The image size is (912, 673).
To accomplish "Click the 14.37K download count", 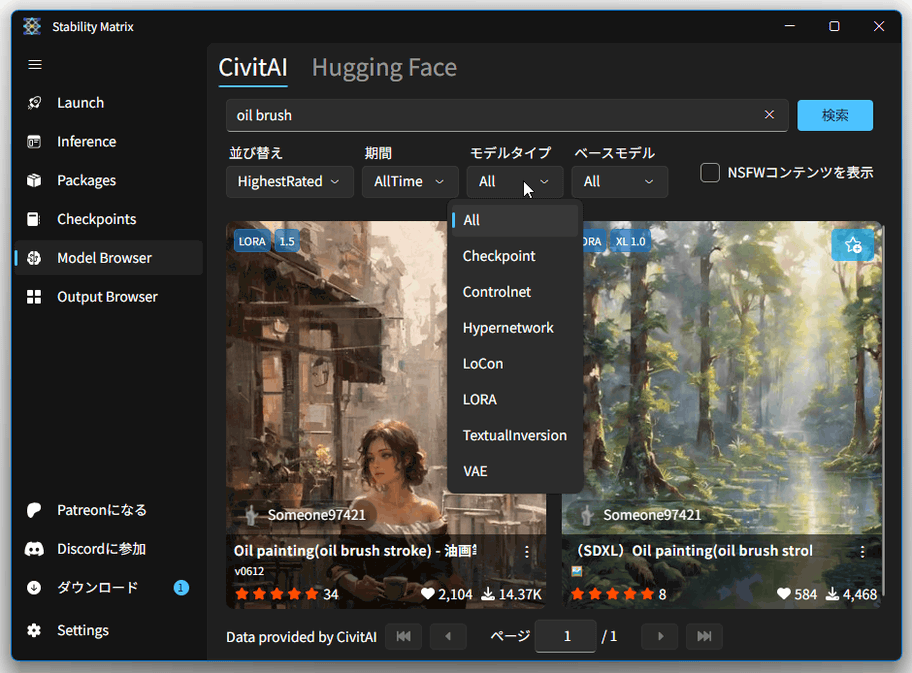I will point(512,594).
